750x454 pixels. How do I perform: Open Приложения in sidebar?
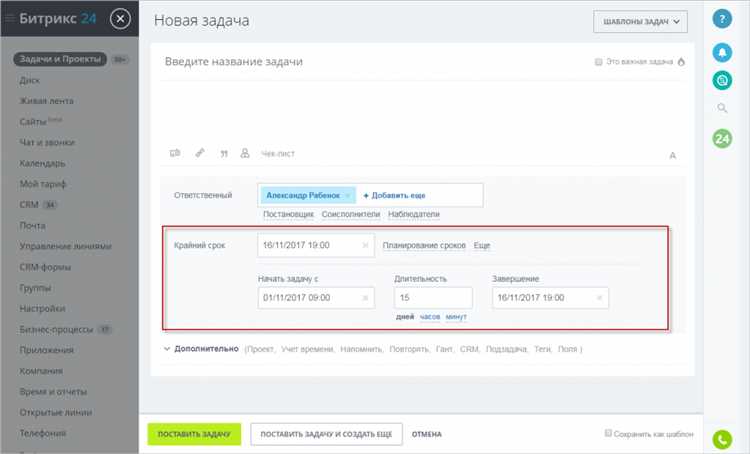46,350
